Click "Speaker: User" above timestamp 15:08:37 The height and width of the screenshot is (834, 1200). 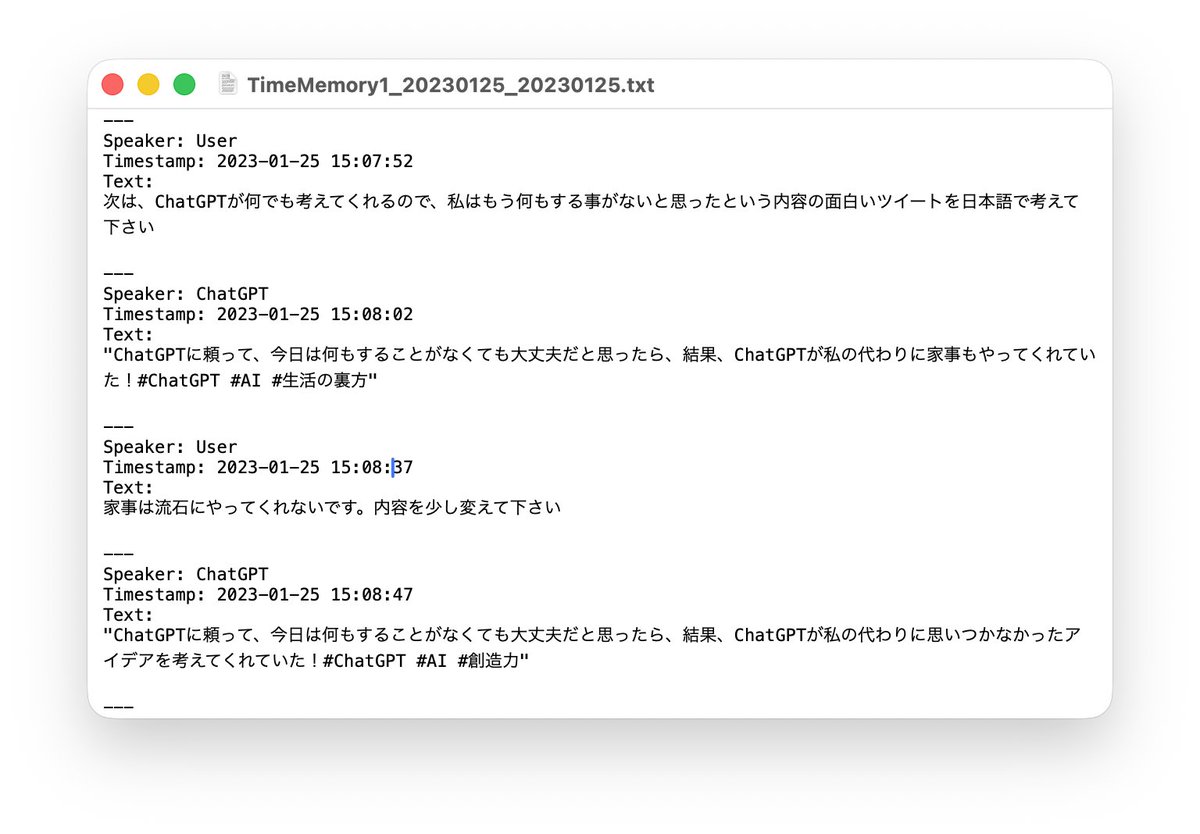(x=170, y=447)
